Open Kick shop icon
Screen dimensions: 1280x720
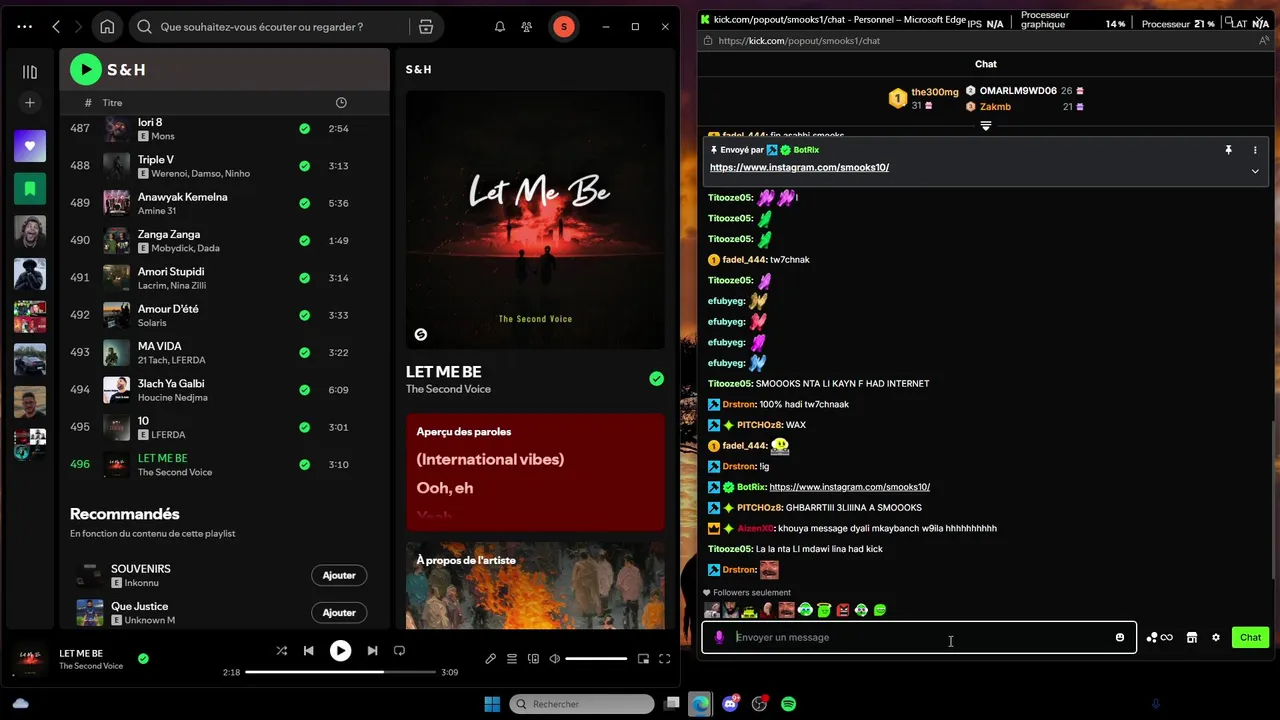coord(1192,637)
